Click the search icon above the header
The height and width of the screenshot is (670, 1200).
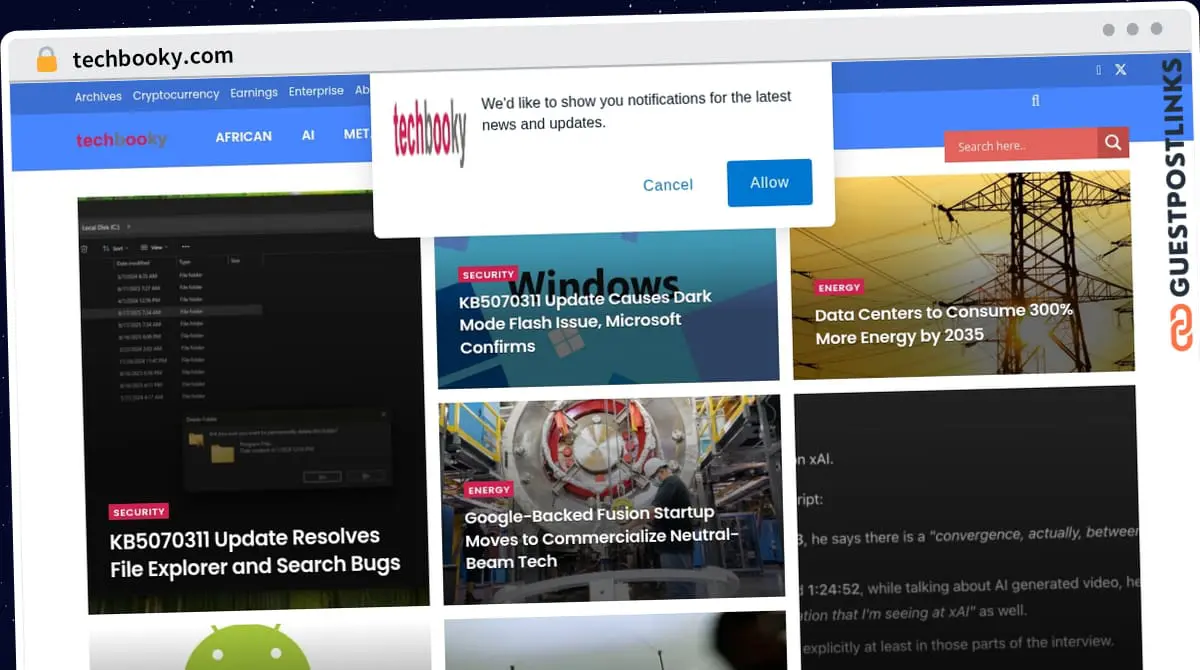[x=1035, y=100]
